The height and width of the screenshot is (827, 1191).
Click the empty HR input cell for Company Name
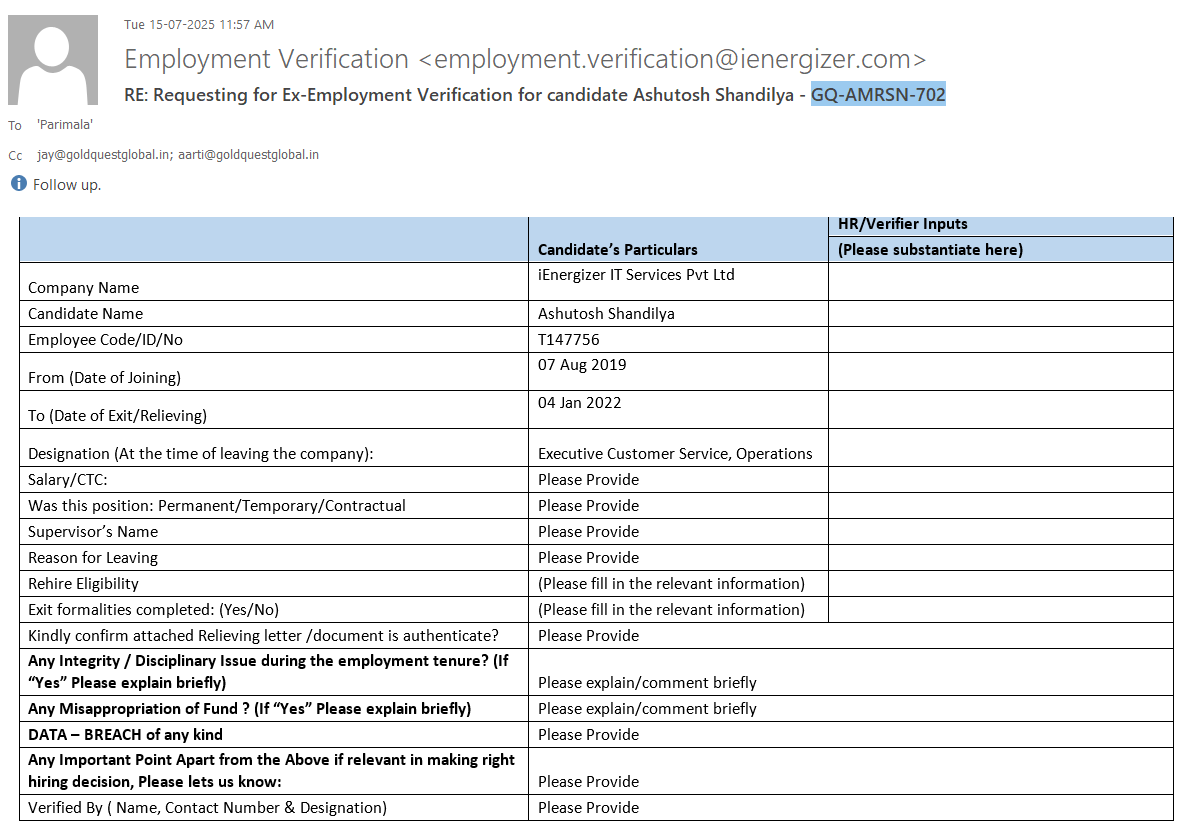coord(1000,281)
